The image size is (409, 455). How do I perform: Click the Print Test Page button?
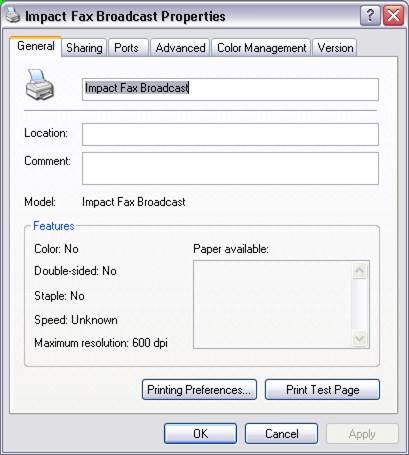tap(322, 389)
